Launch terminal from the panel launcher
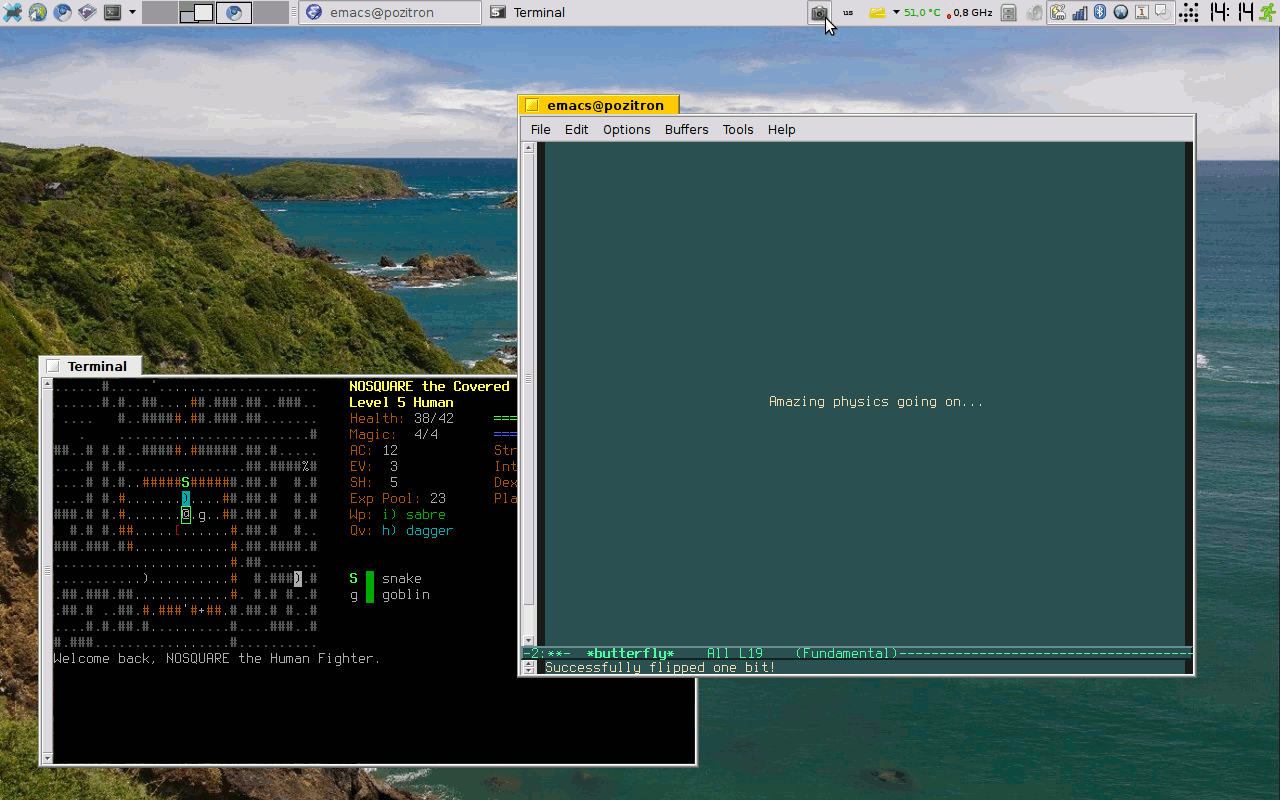 tap(112, 13)
